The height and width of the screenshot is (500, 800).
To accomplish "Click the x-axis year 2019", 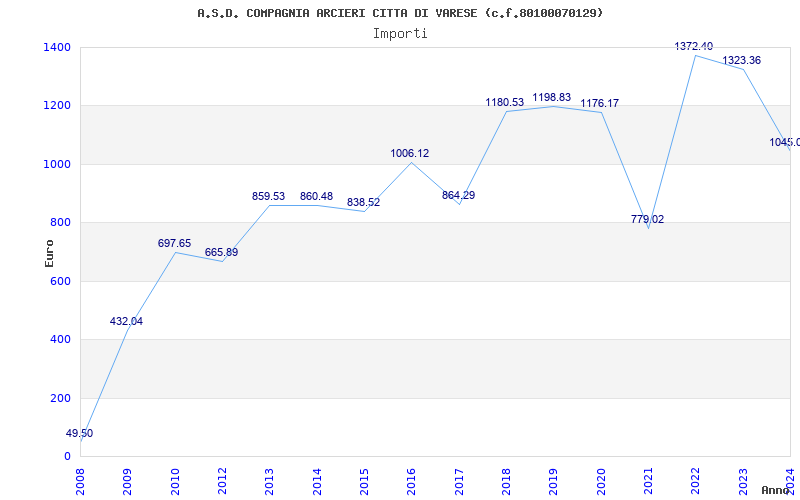I will click(x=554, y=482).
